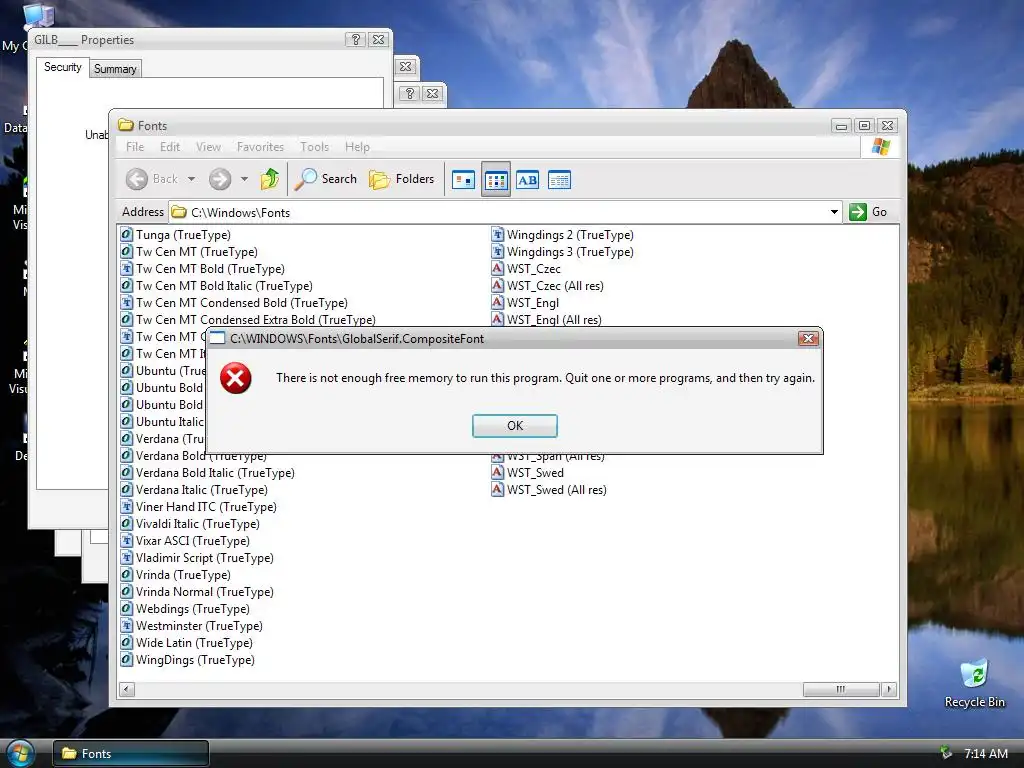Select Webdings (TrueType) font

tap(185, 609)
